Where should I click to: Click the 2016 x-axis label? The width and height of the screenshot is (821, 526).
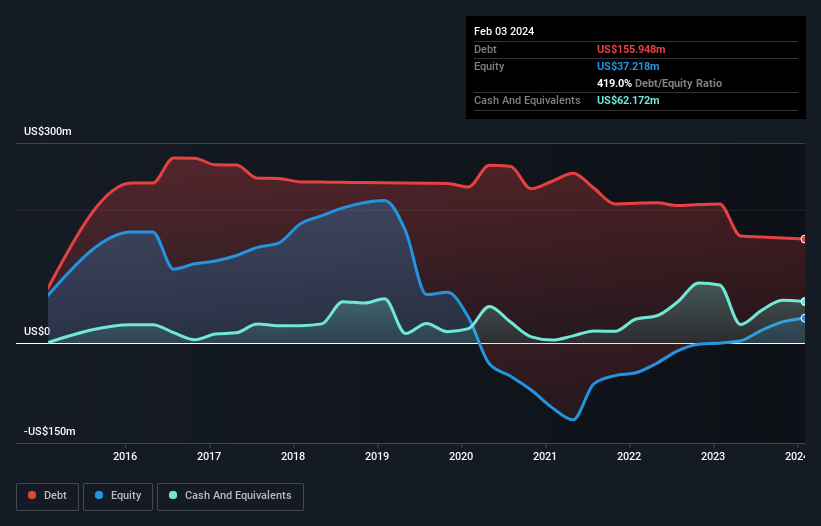(125, 456)
